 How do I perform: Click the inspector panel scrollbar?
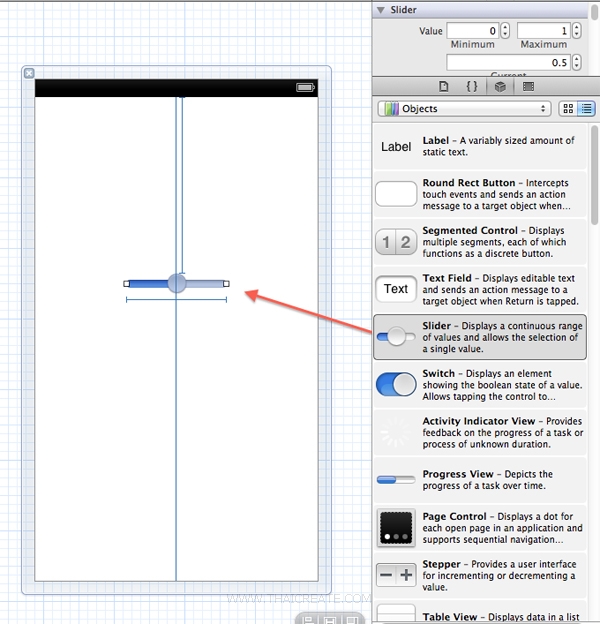(594, 11)
